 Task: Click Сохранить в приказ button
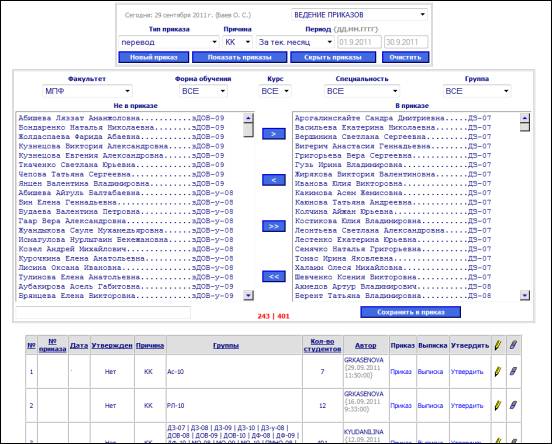pos(410,312)
